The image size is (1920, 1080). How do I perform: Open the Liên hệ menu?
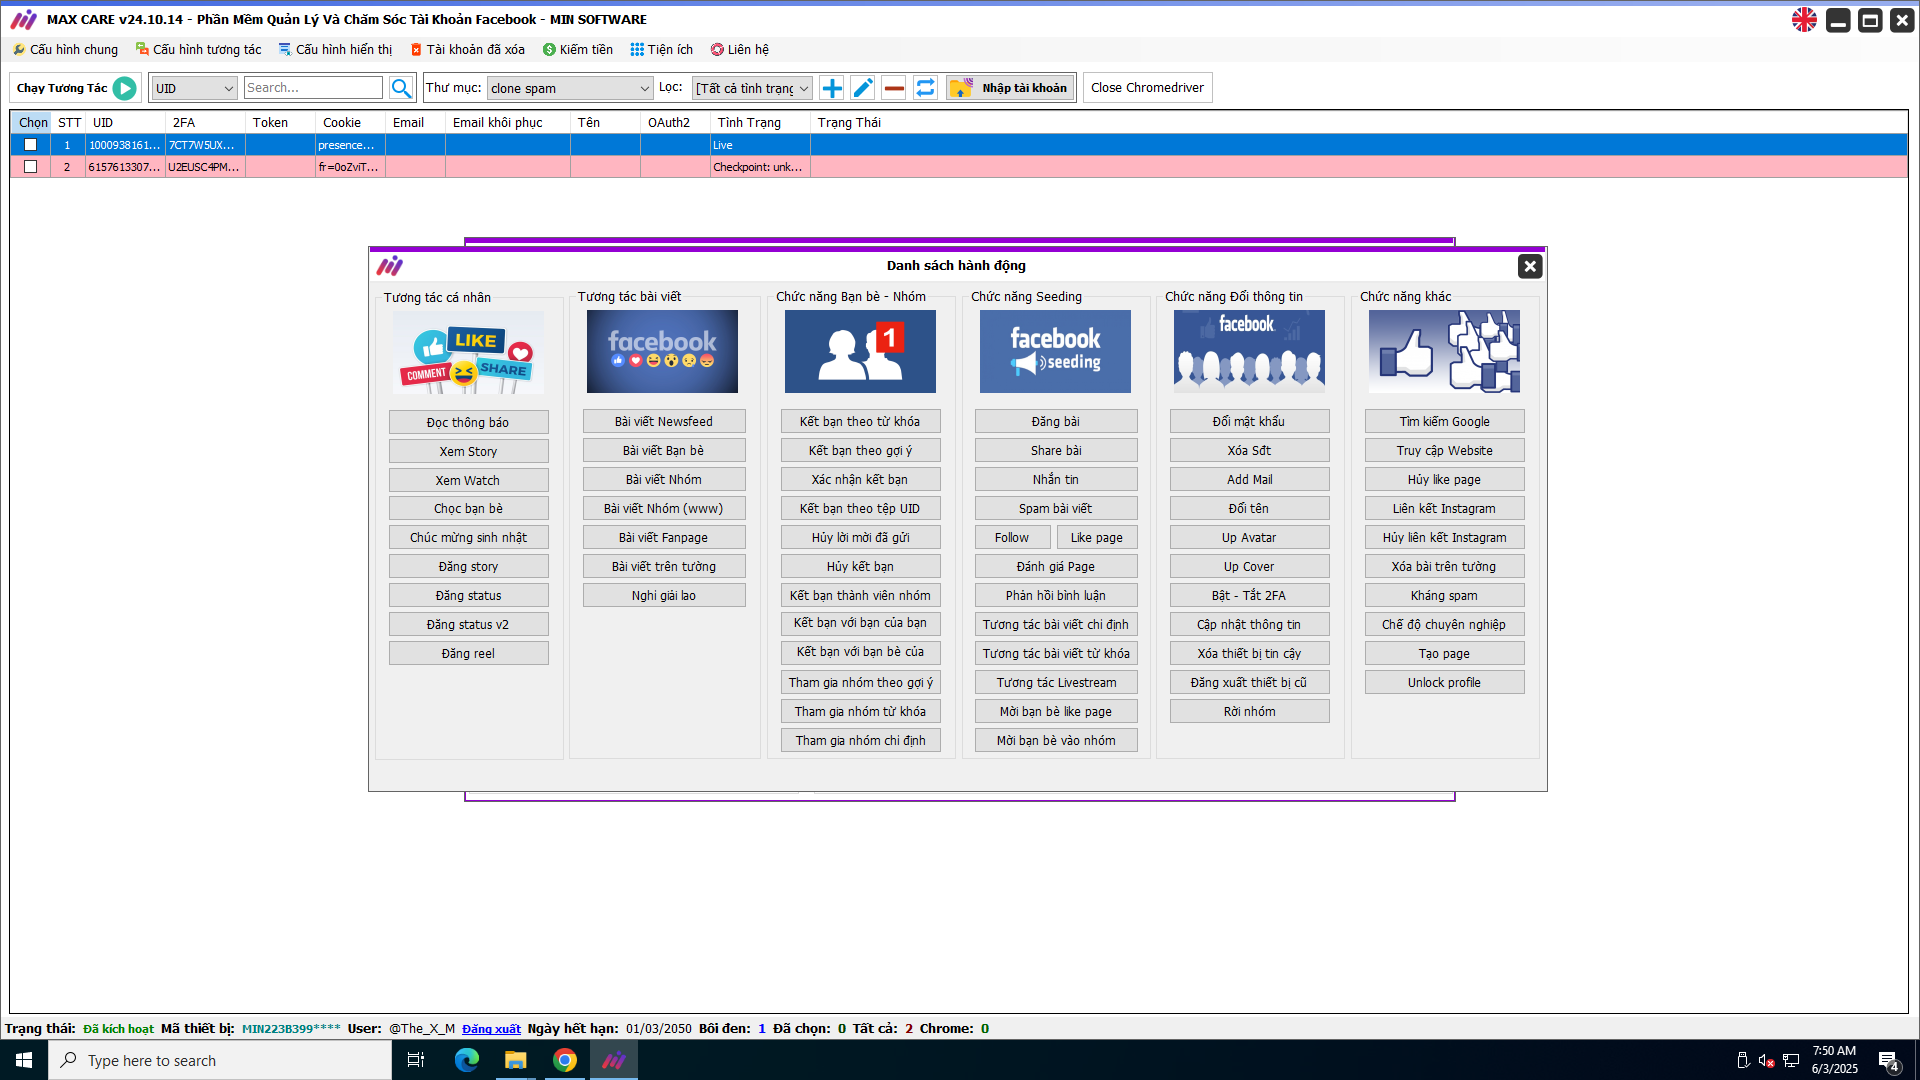pyautogui.click(x=740, y=49)
